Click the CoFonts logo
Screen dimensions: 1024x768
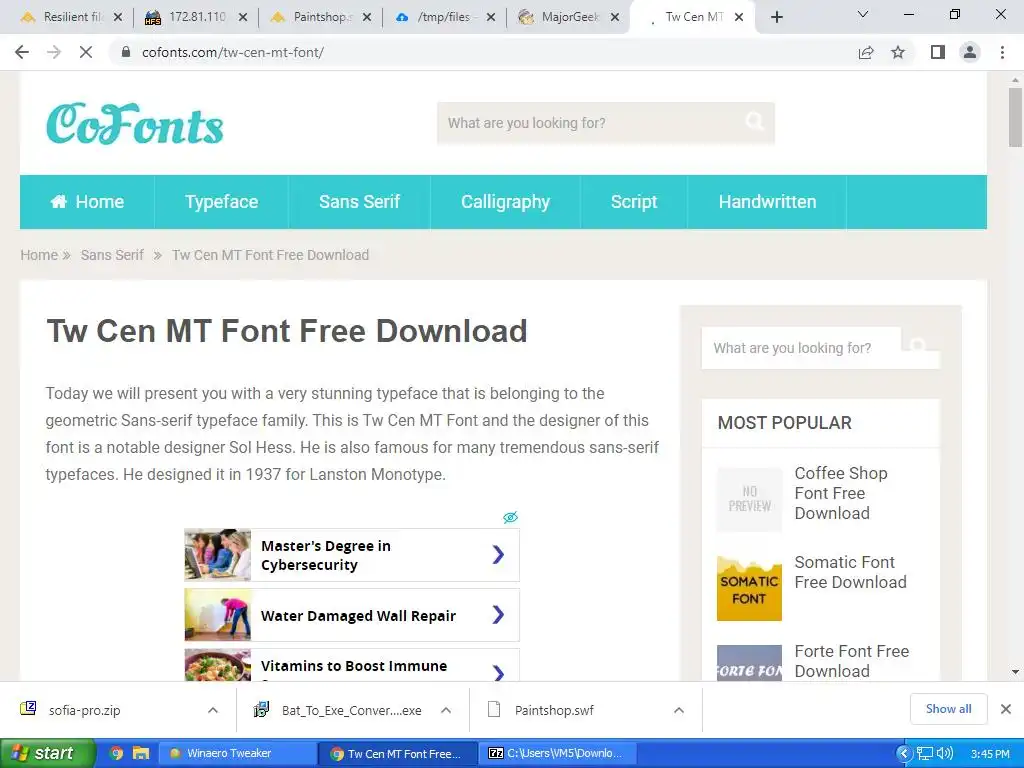(135, 123)
